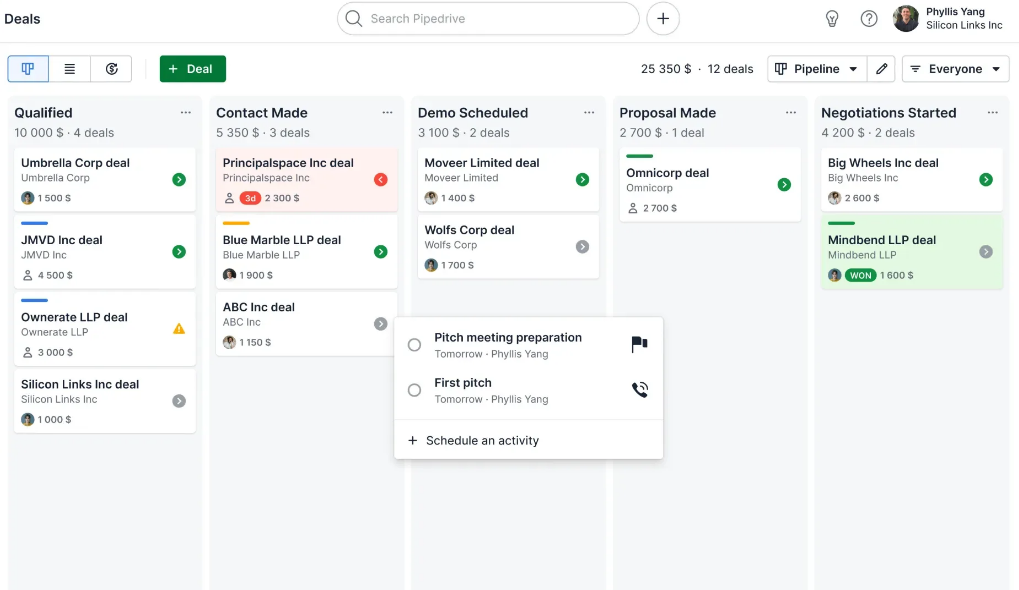Click the Qualified column heading

pyautogui.click(x=44, y=112)
